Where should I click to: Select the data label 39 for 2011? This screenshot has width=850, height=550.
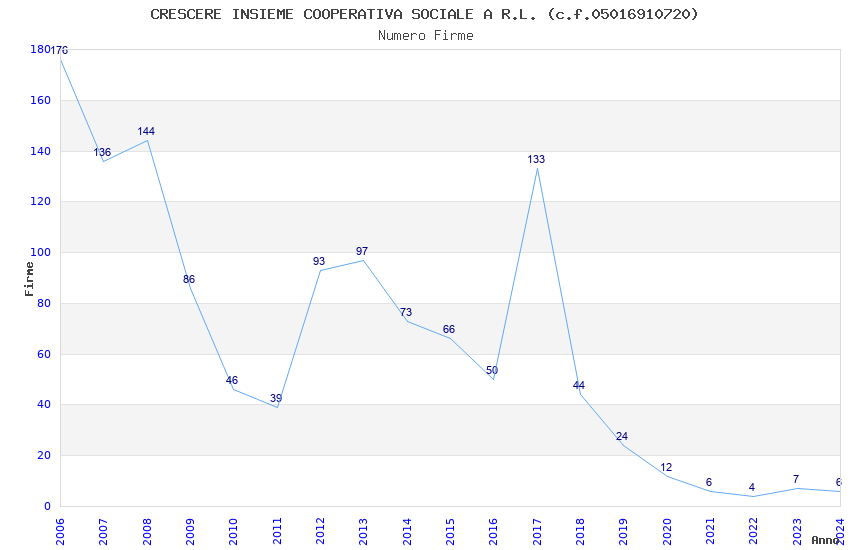[276, 398]
